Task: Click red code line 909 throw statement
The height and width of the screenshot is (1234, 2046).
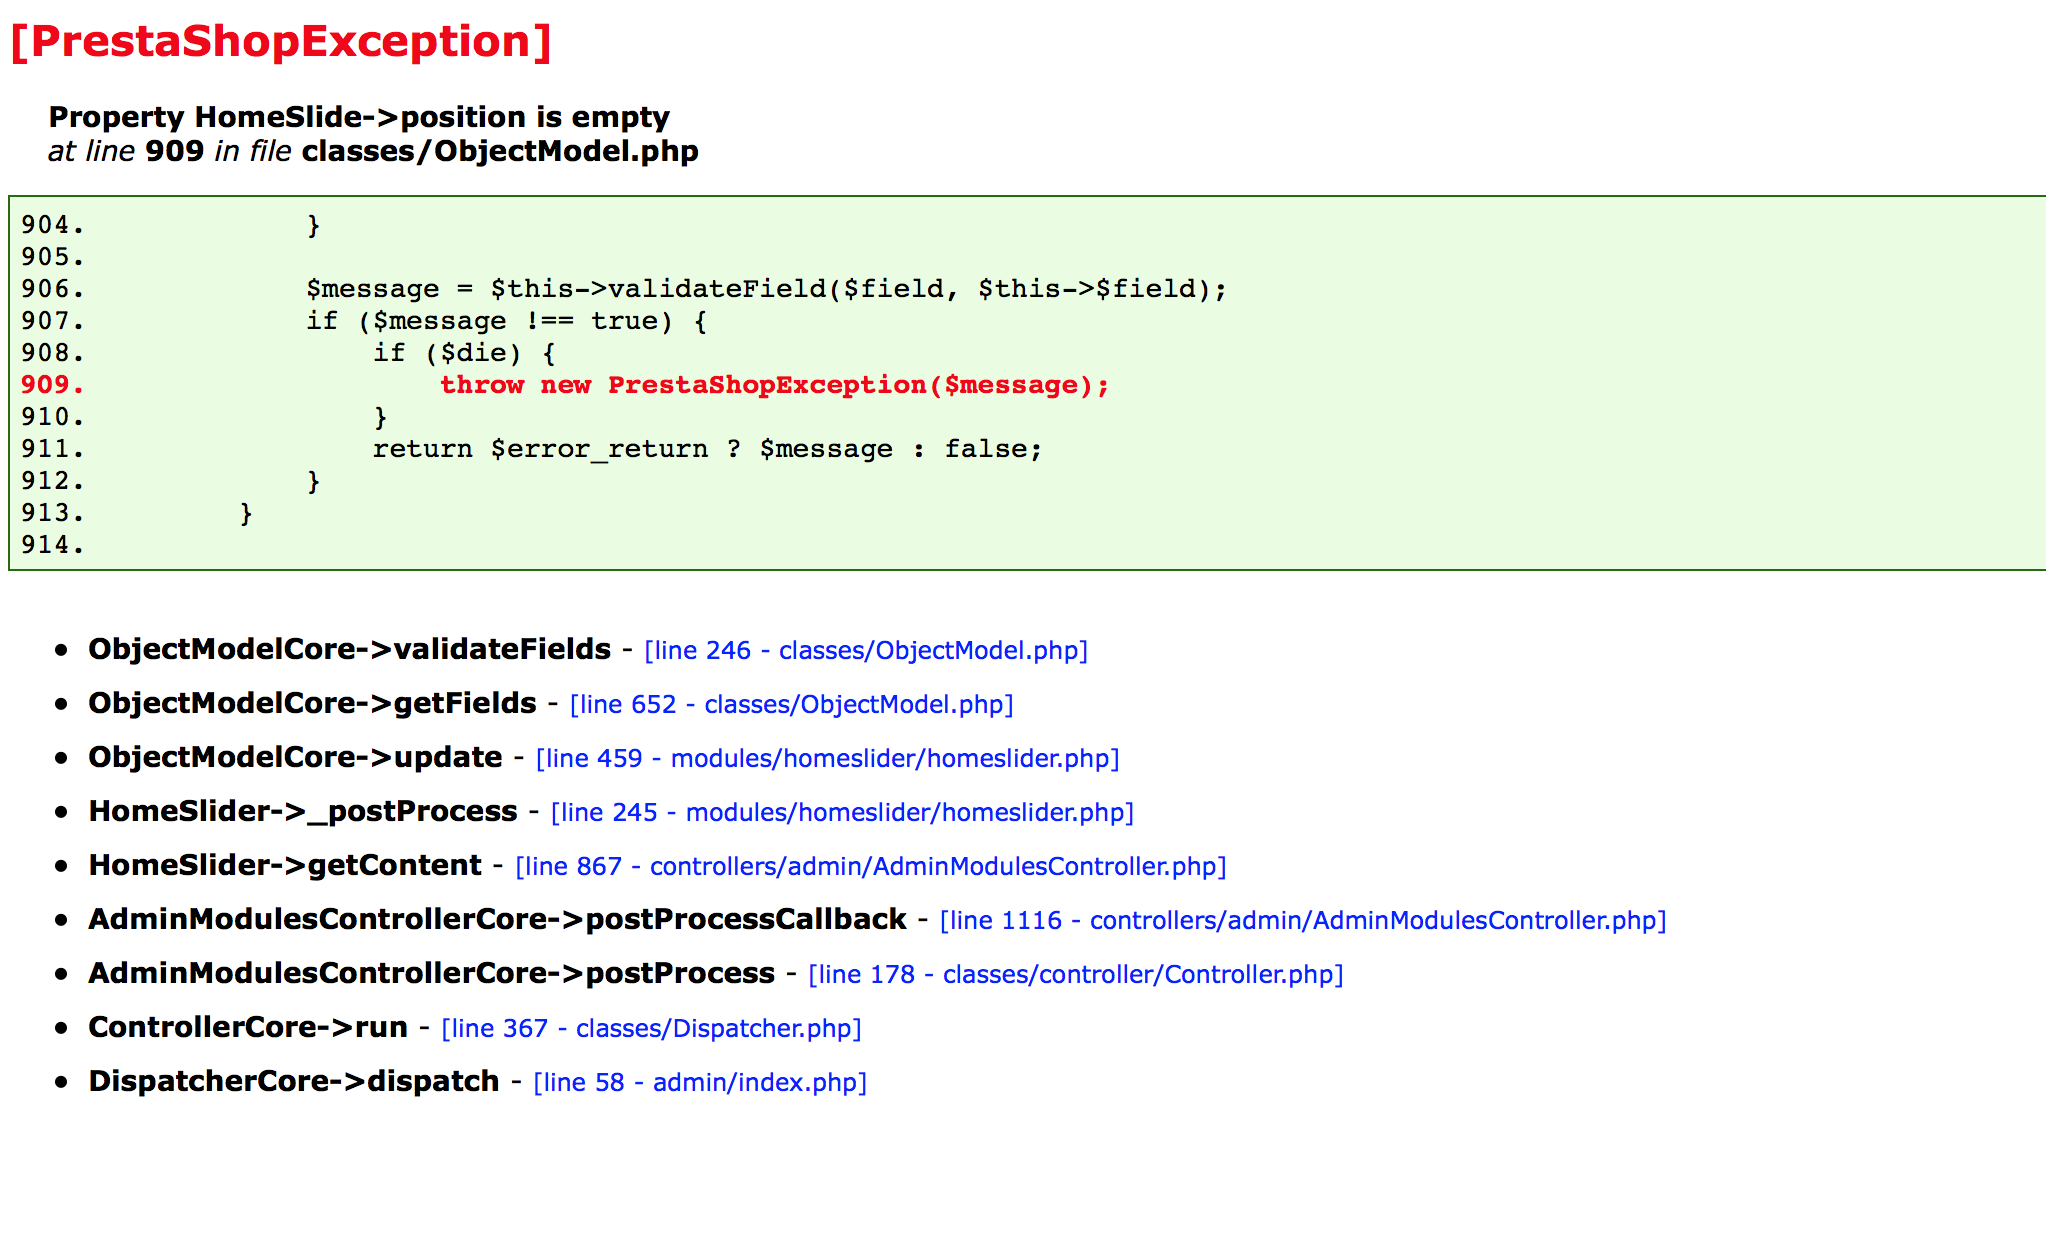Action: [x=774, y=385]
